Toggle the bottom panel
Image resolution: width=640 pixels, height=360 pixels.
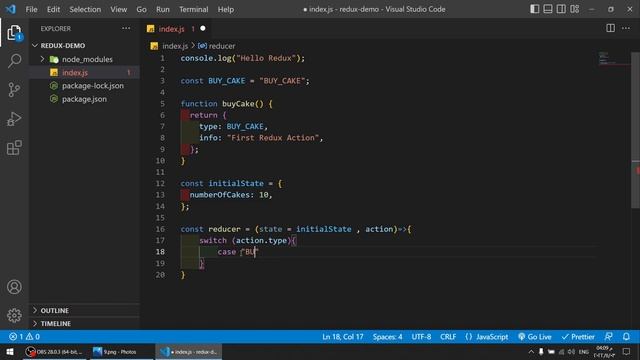[548, 9]
